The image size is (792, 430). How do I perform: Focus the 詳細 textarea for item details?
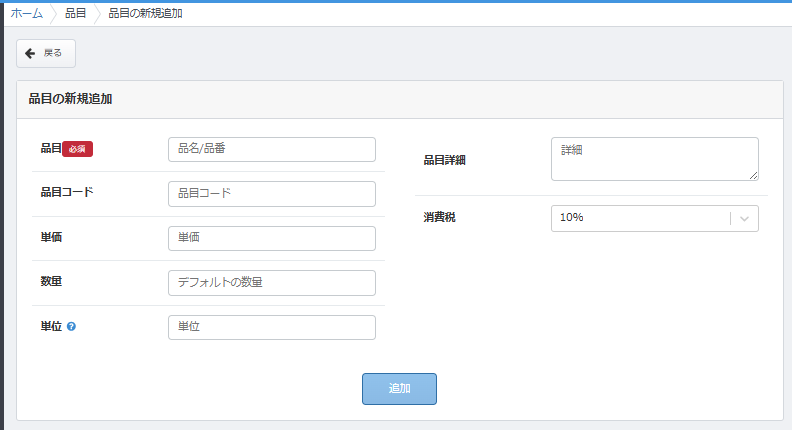point(654,158)
